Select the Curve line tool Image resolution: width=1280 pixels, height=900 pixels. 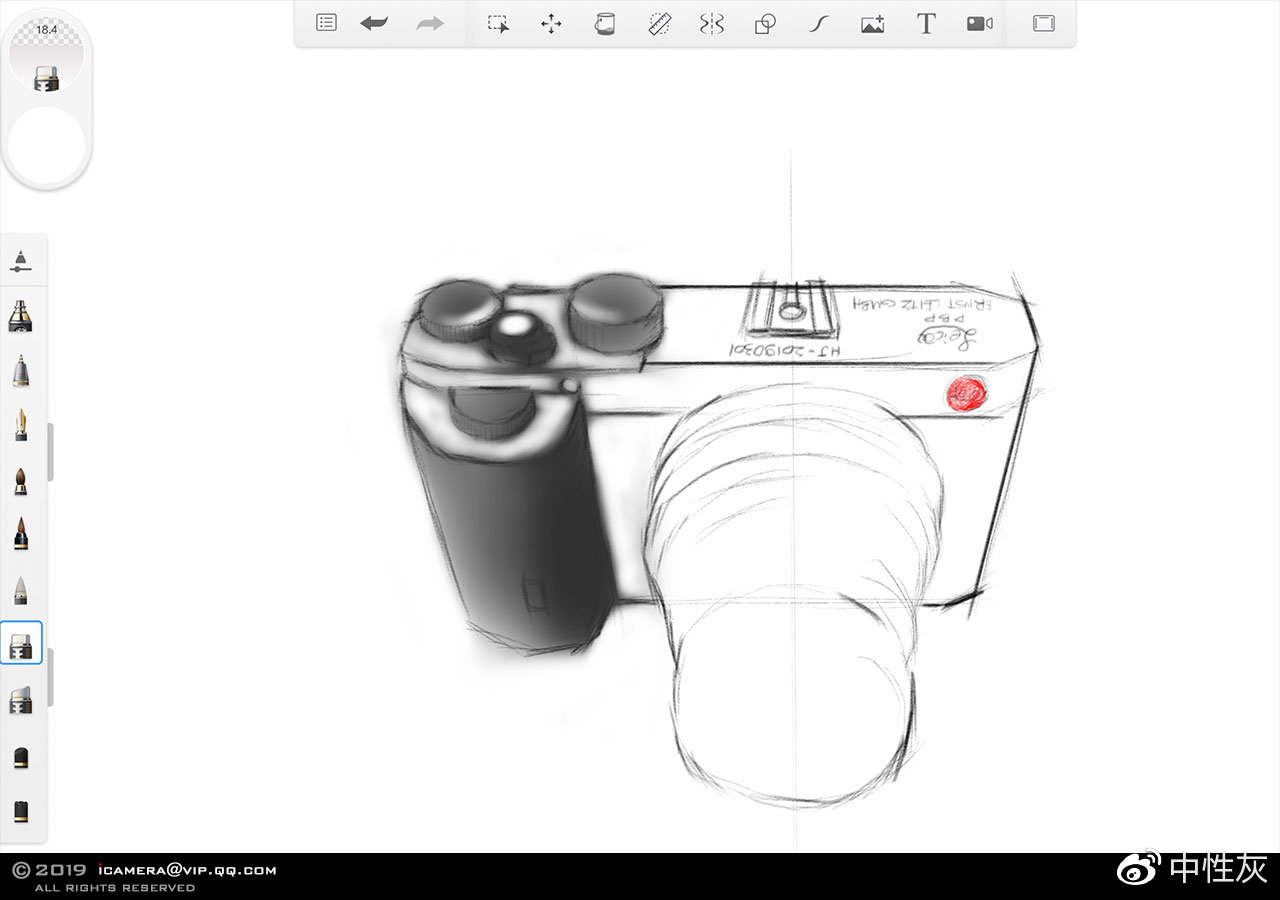click(817, 23)
